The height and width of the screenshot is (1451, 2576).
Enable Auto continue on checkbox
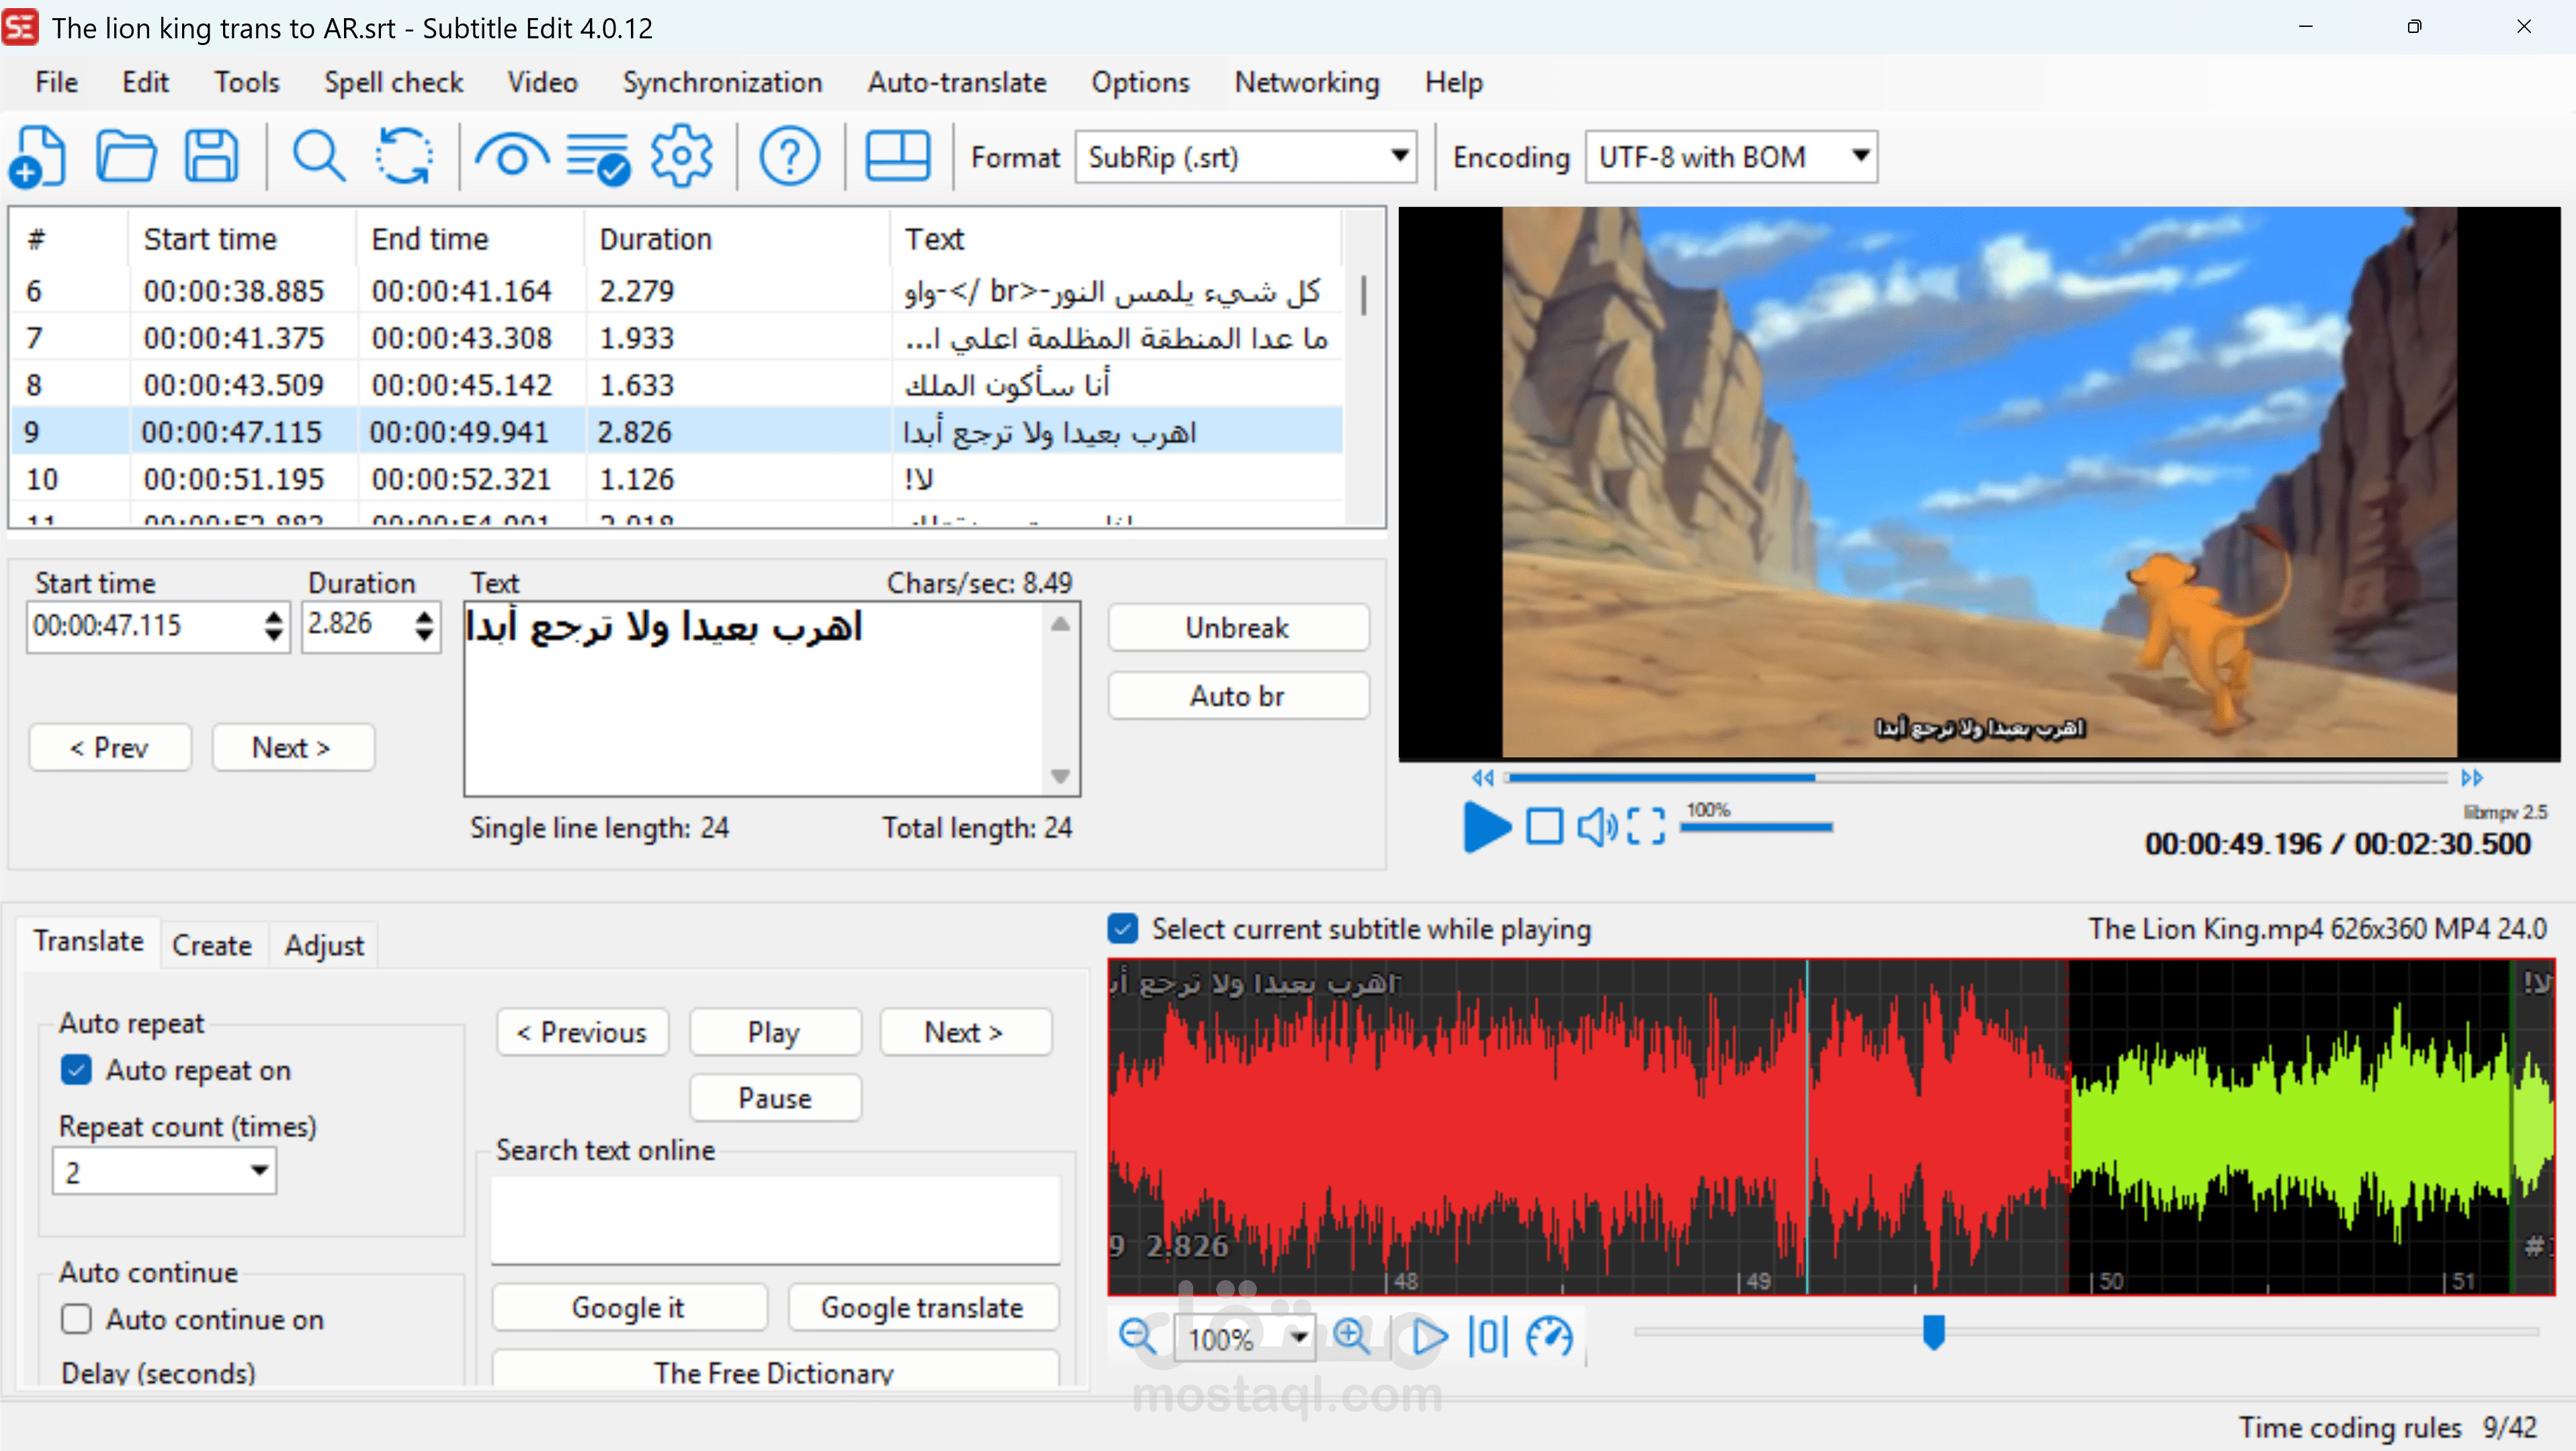[76, 1319]
